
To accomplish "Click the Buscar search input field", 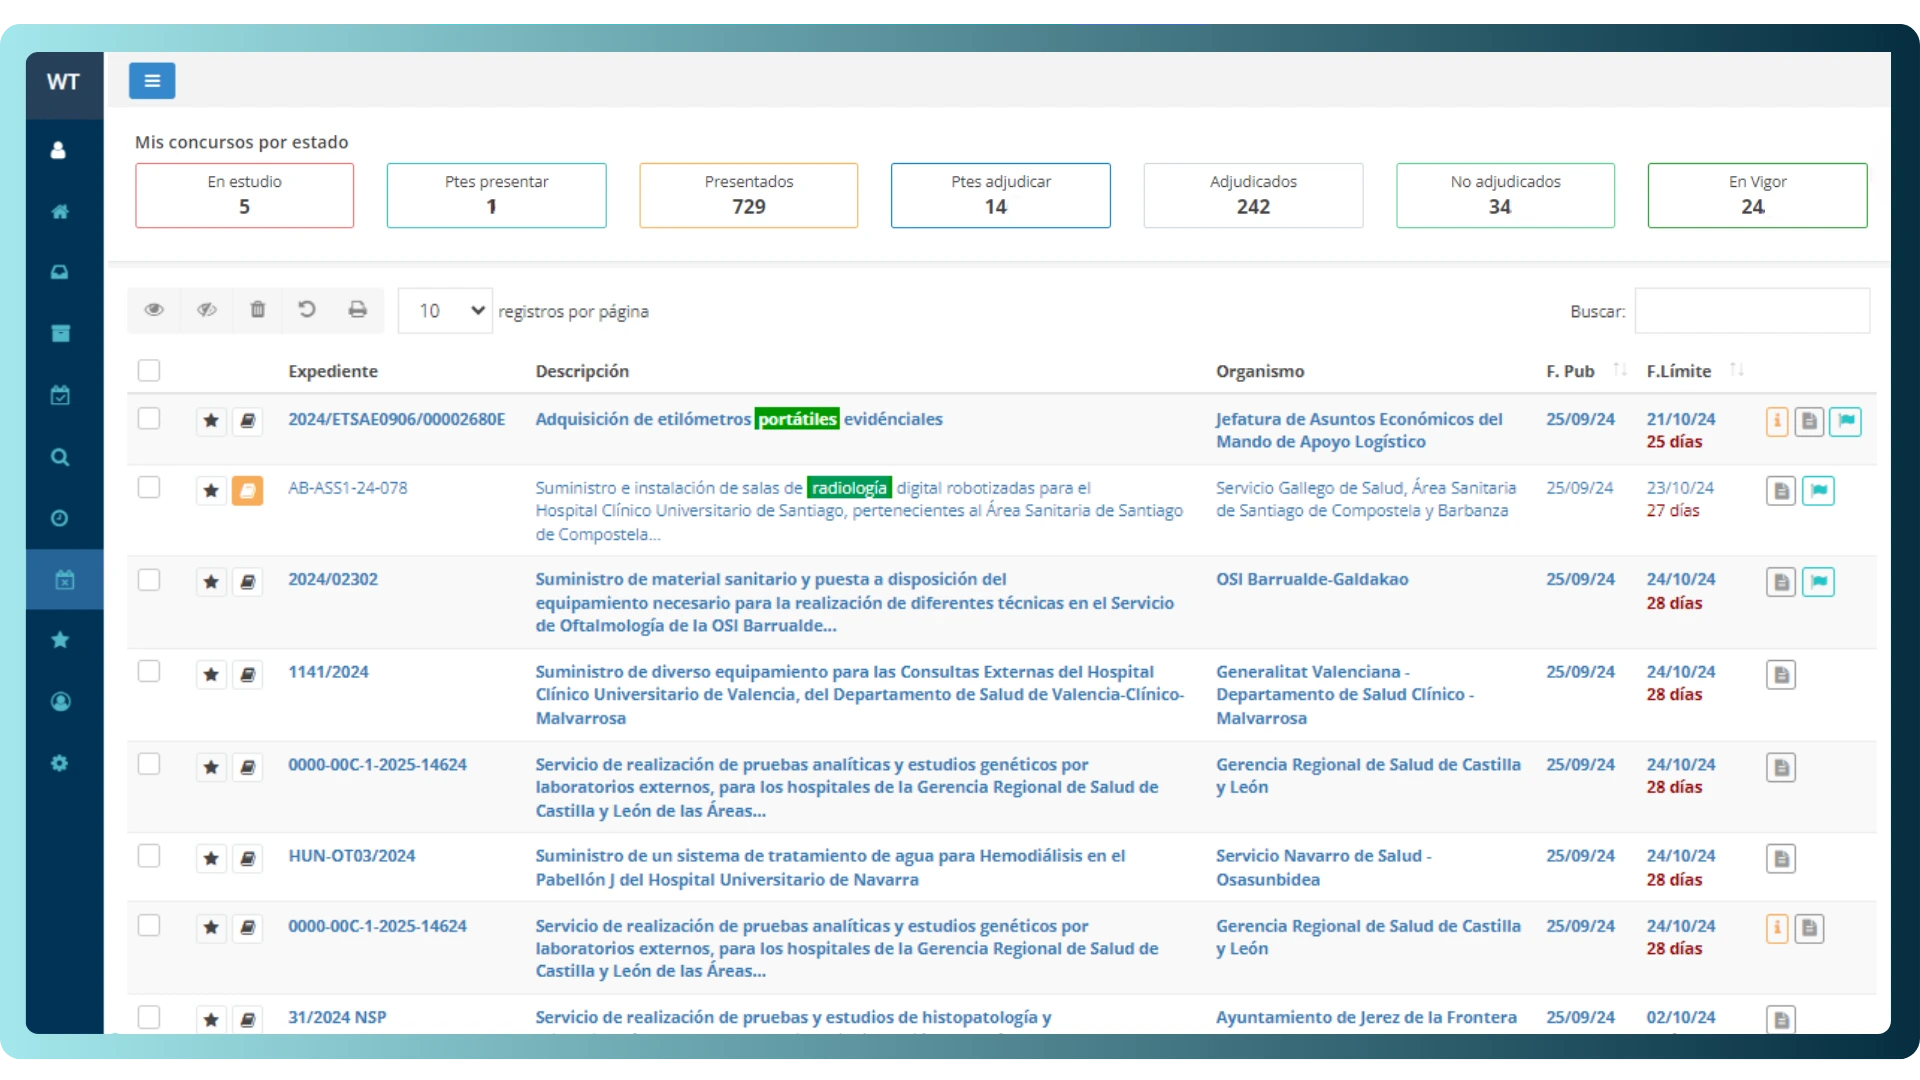I will pyautogui.click(x=1752, y=311).
